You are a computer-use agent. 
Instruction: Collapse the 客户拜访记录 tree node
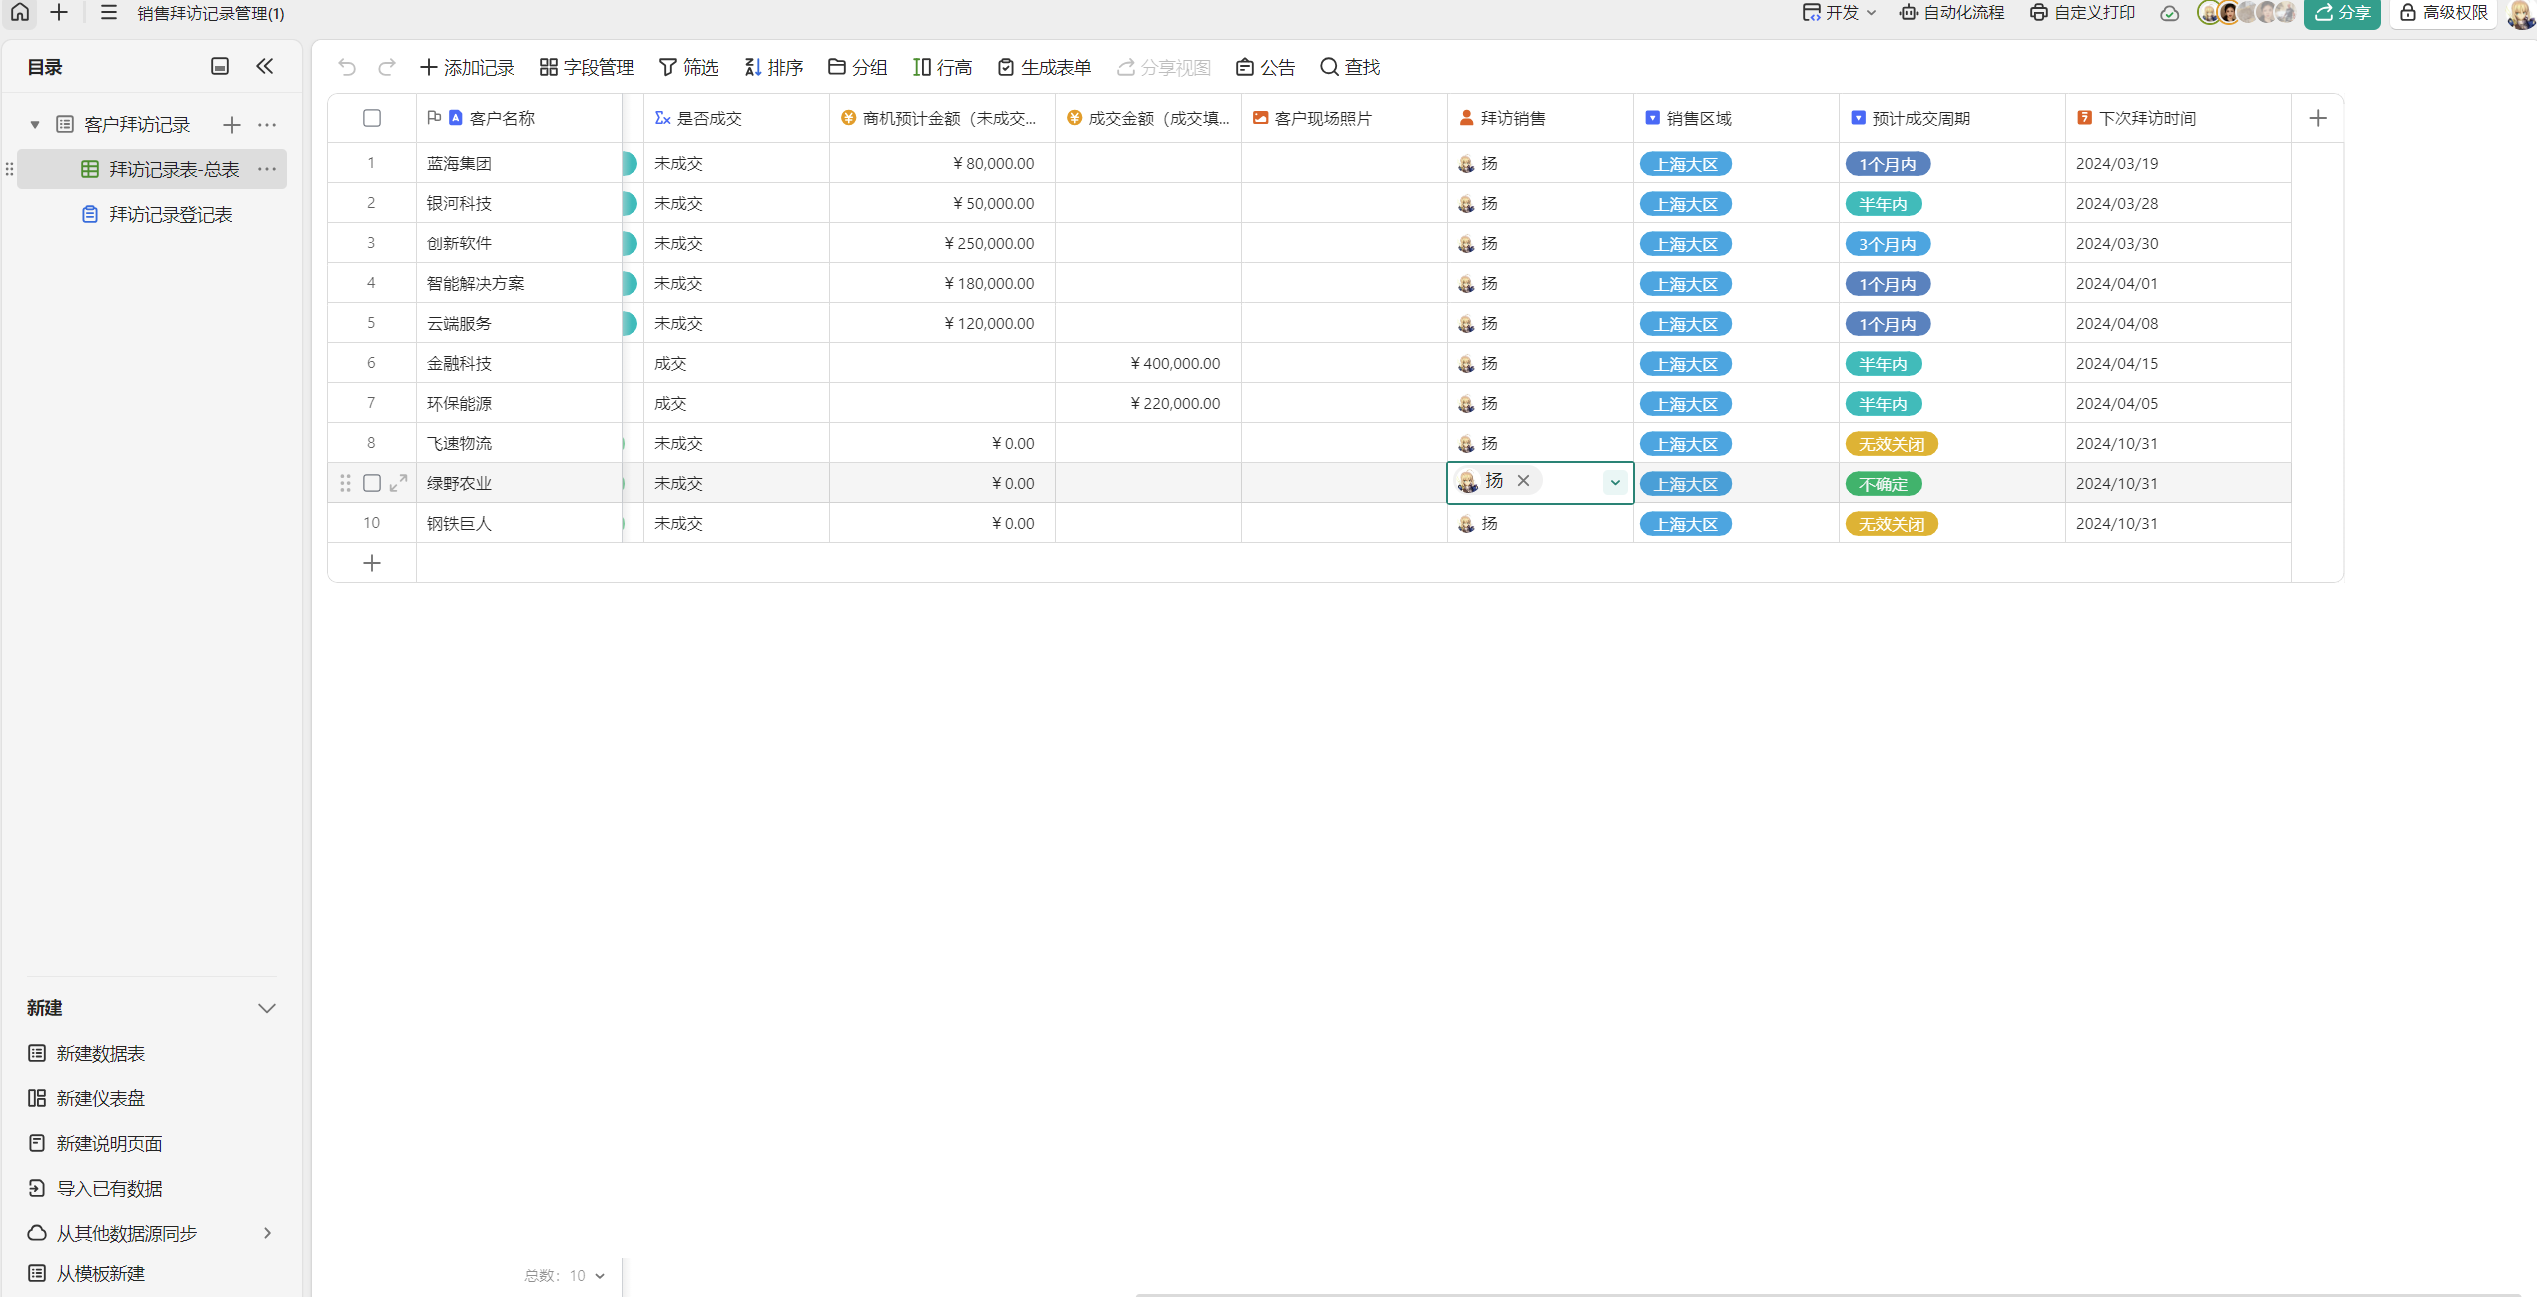35,124
